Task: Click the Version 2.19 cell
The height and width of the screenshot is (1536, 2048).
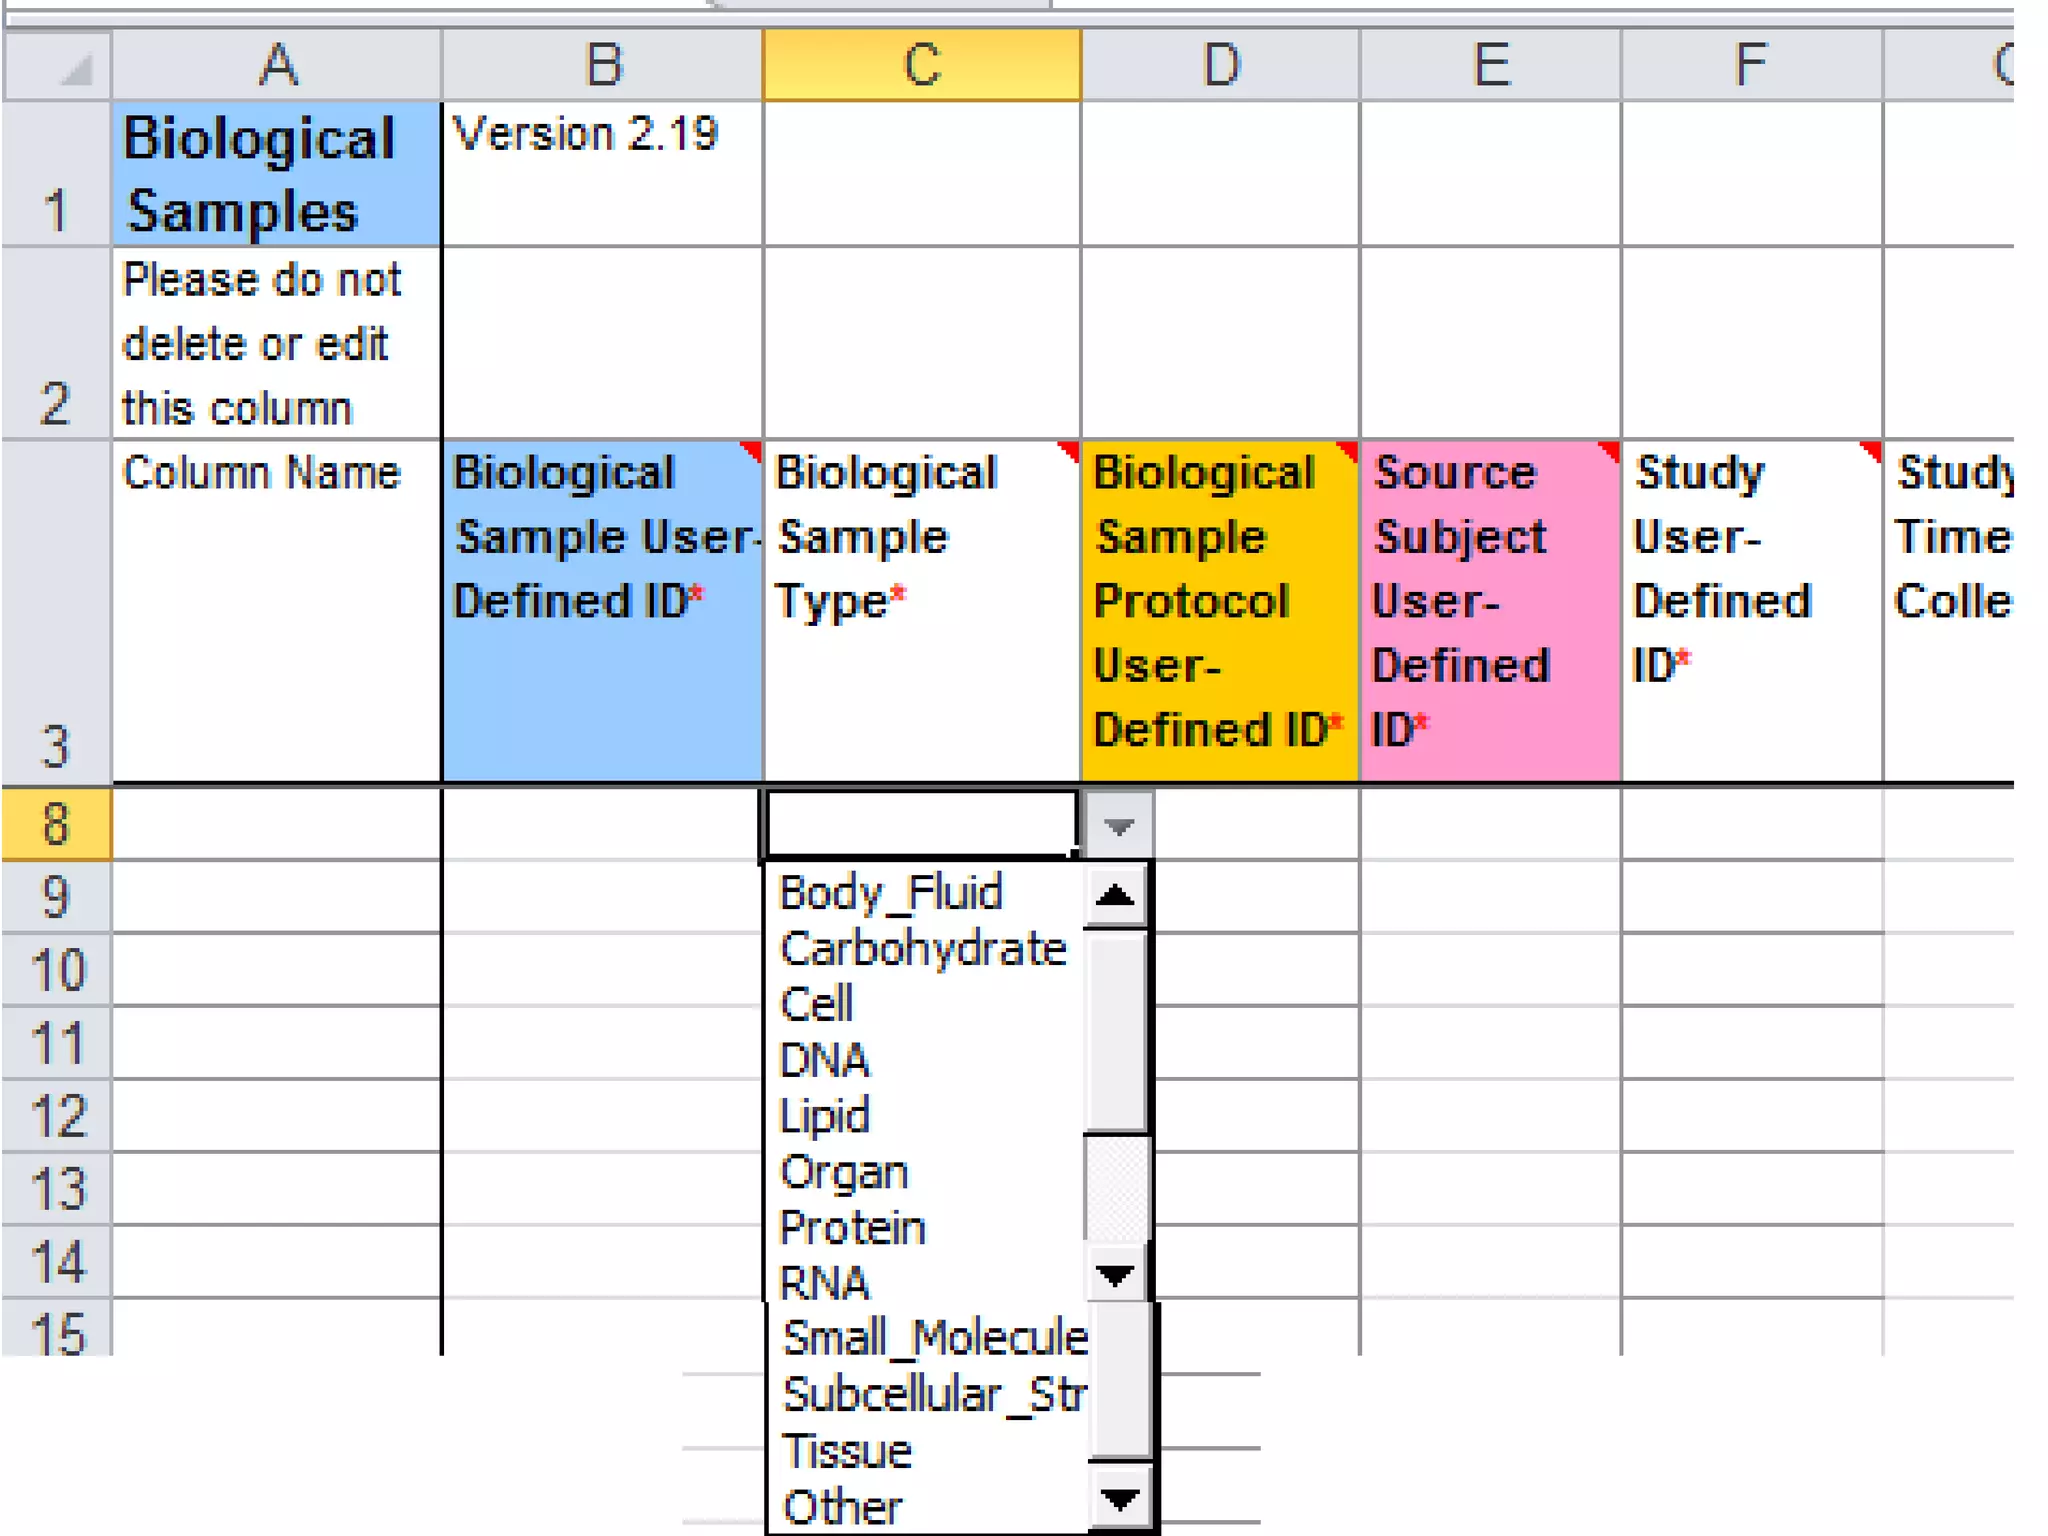Action: (x=601, y=172)
